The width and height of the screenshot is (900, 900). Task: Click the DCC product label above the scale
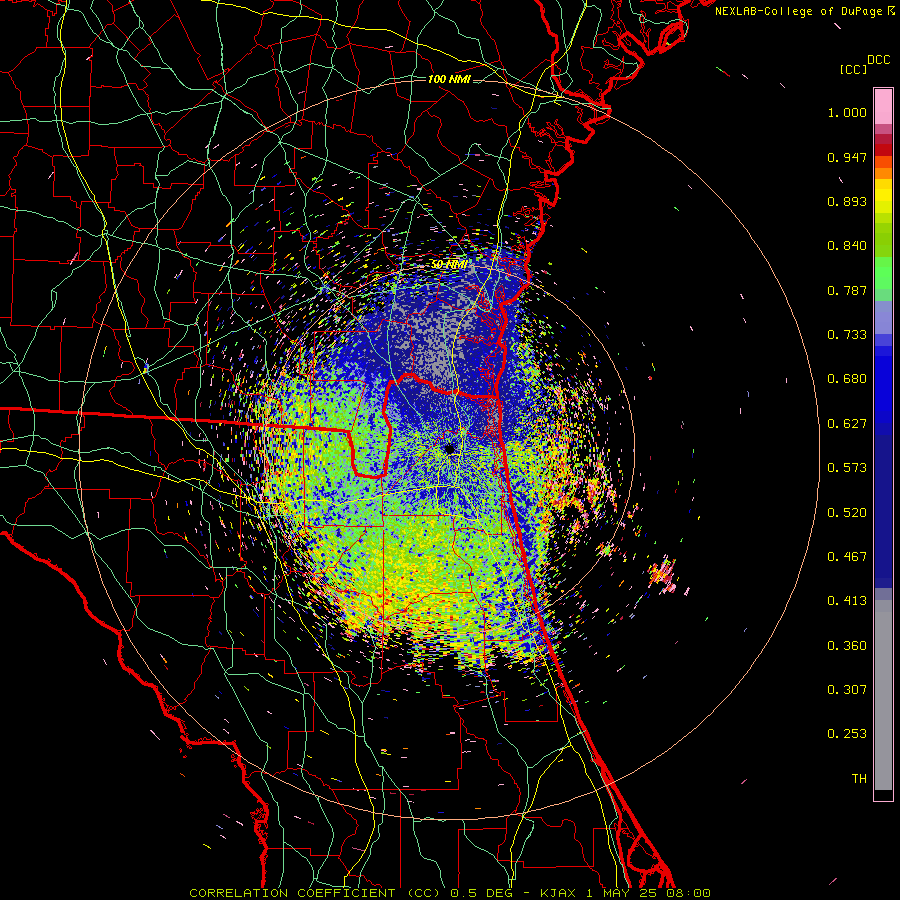pos(878,60)
